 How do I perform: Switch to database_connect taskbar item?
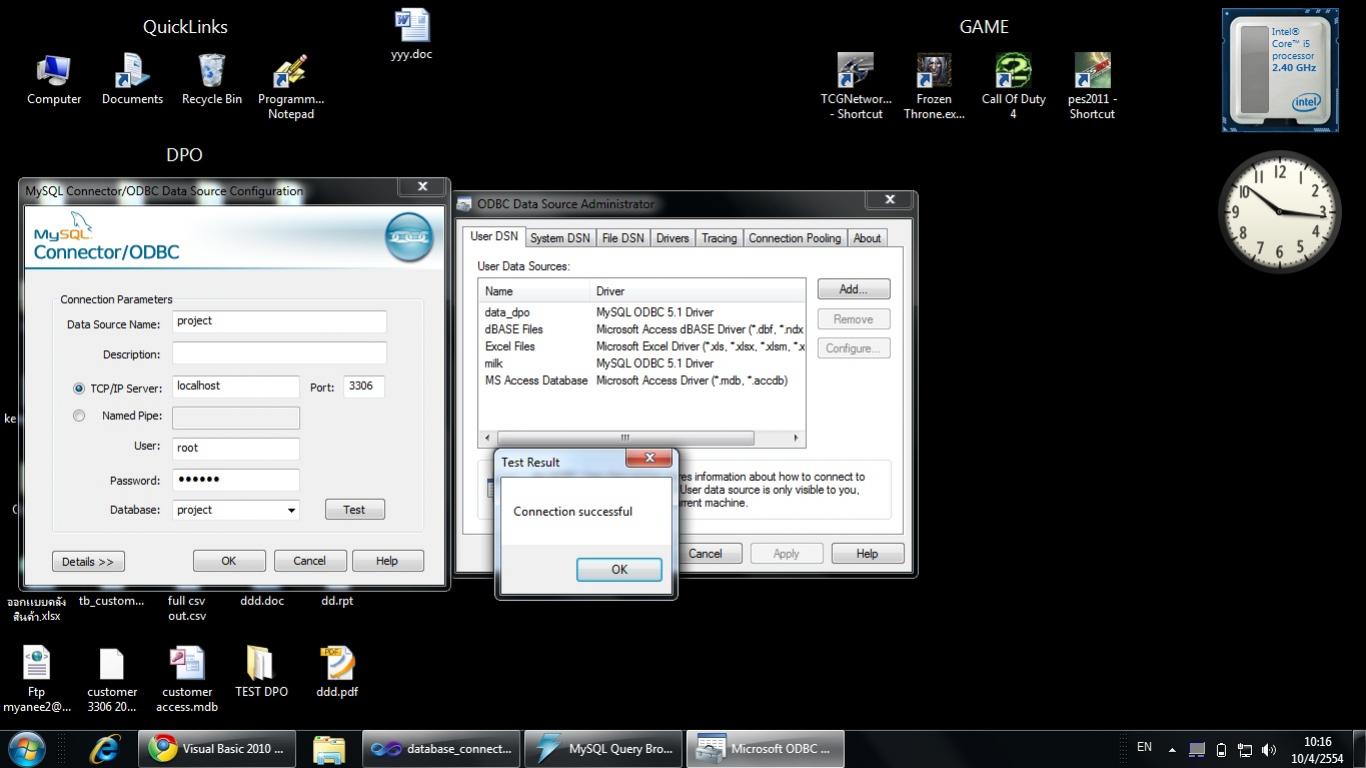point(441,748)
